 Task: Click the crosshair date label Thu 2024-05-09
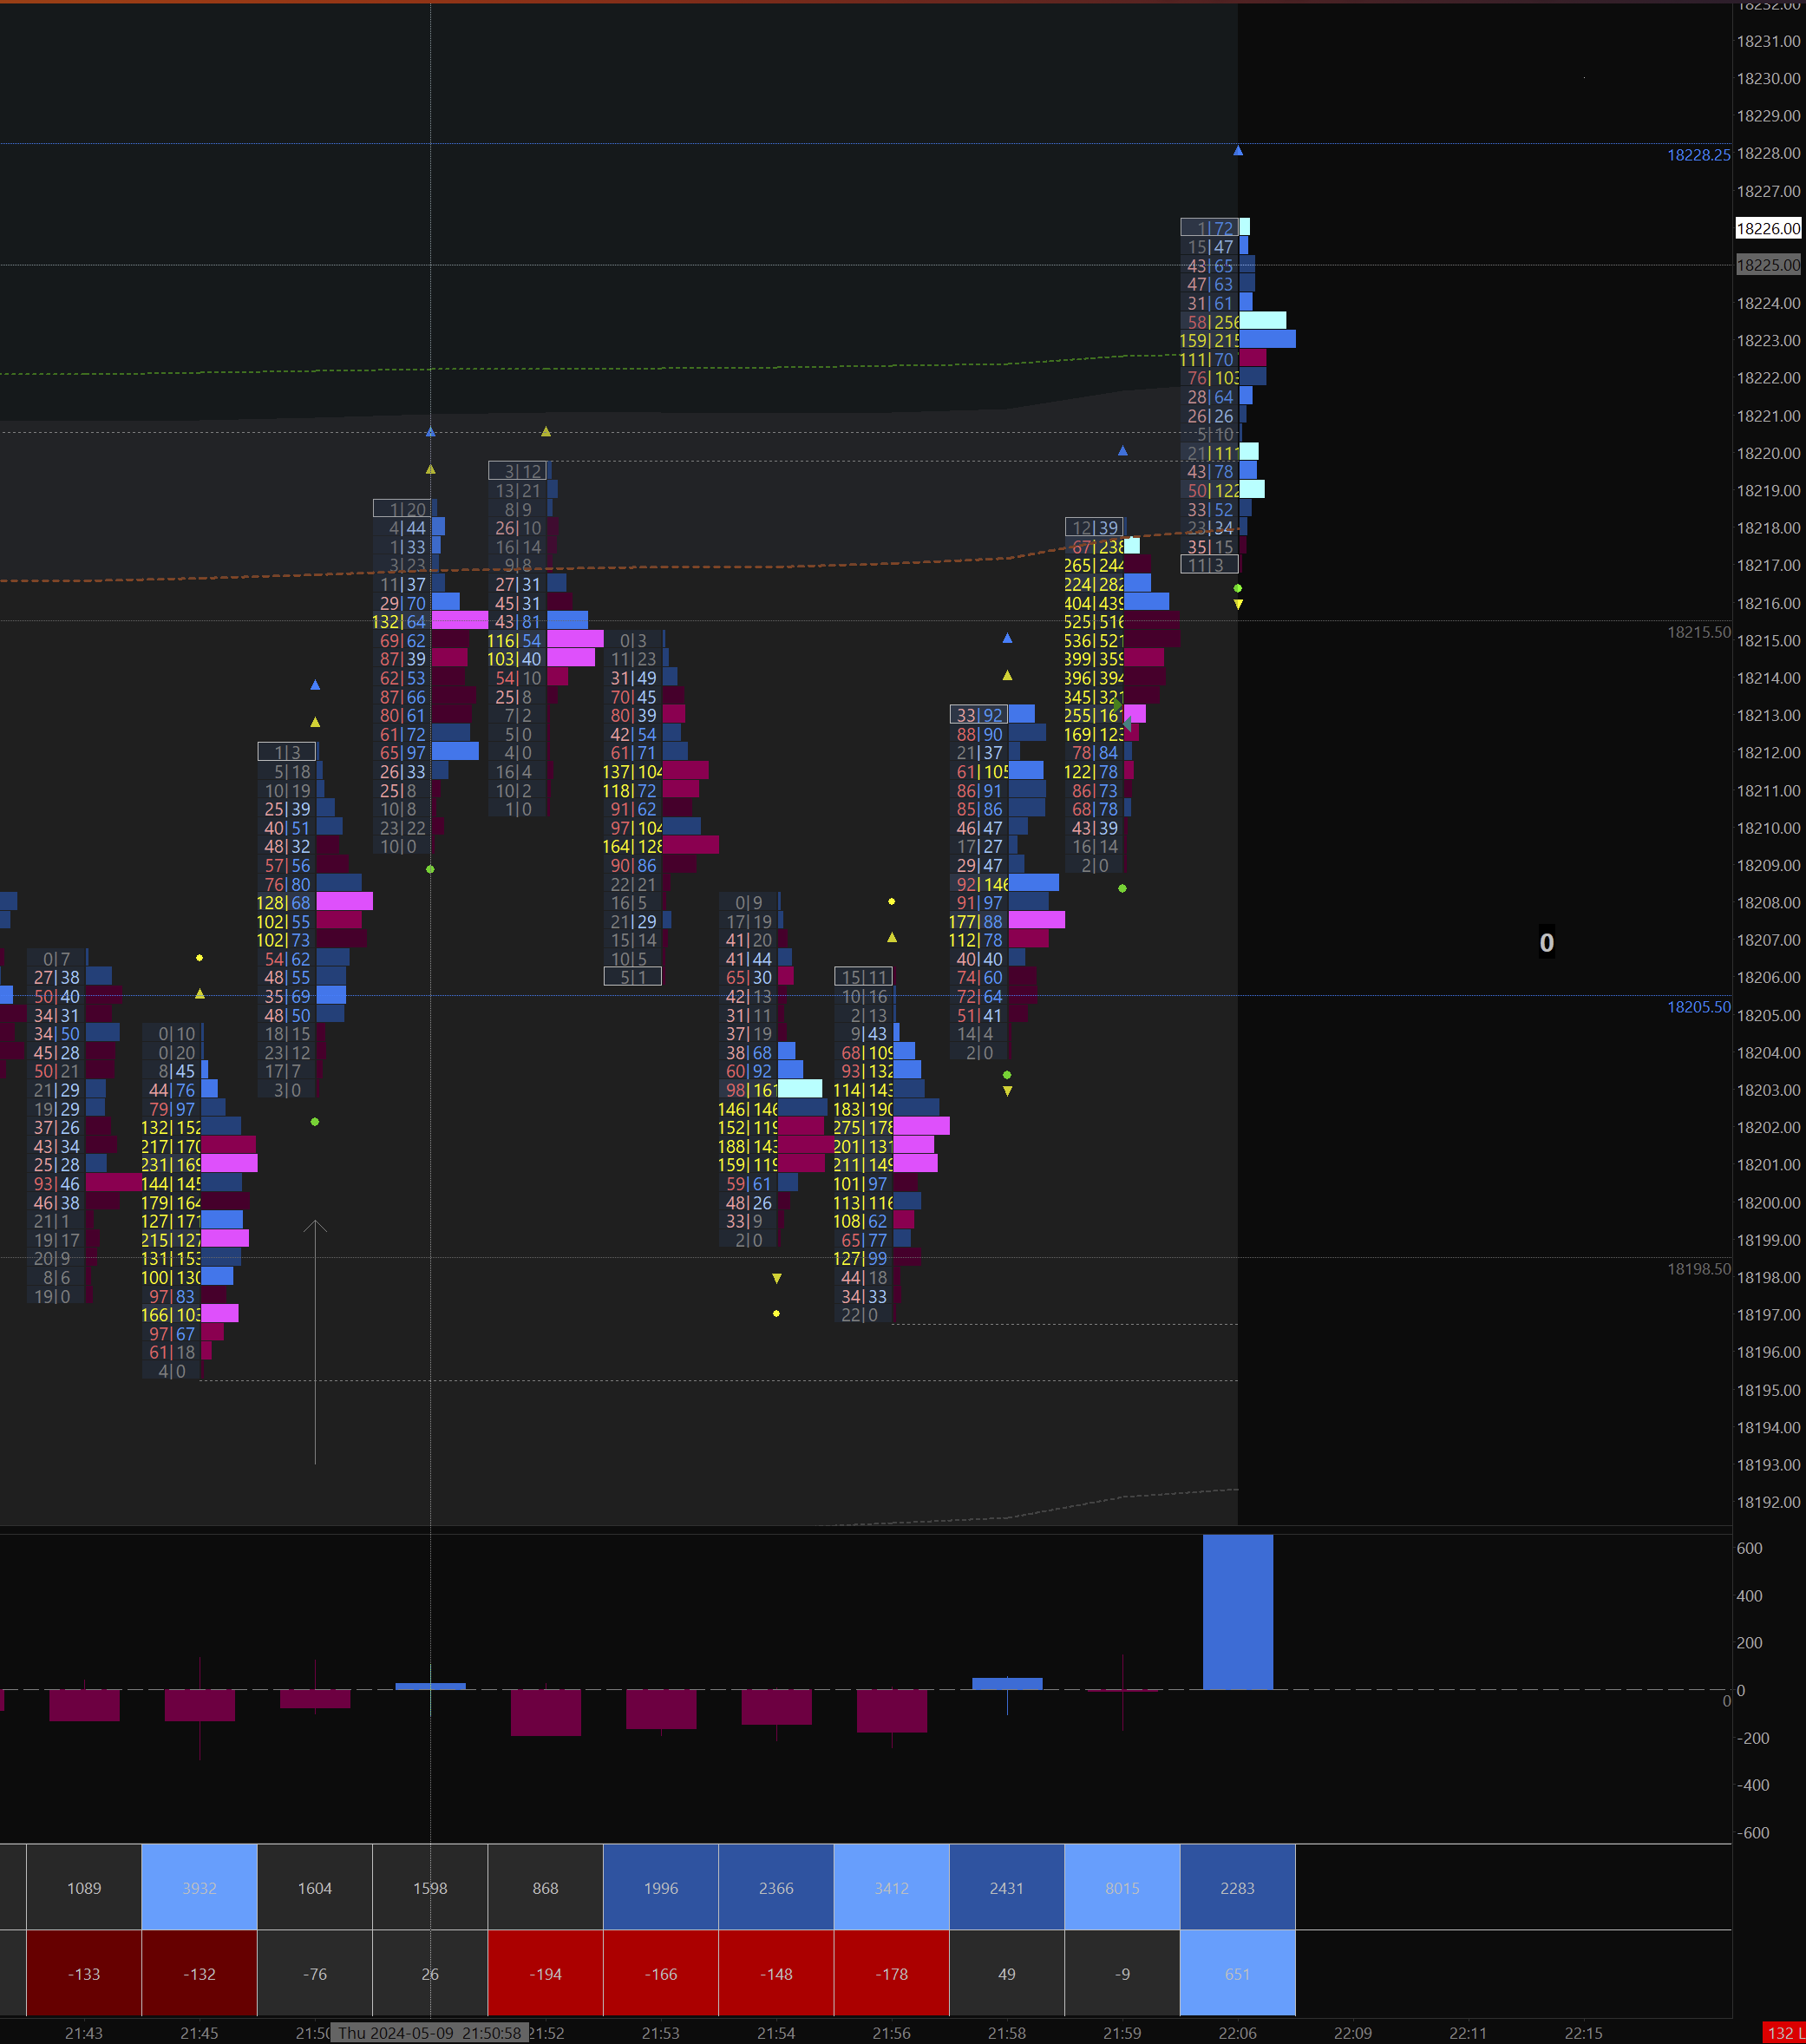429,2033
